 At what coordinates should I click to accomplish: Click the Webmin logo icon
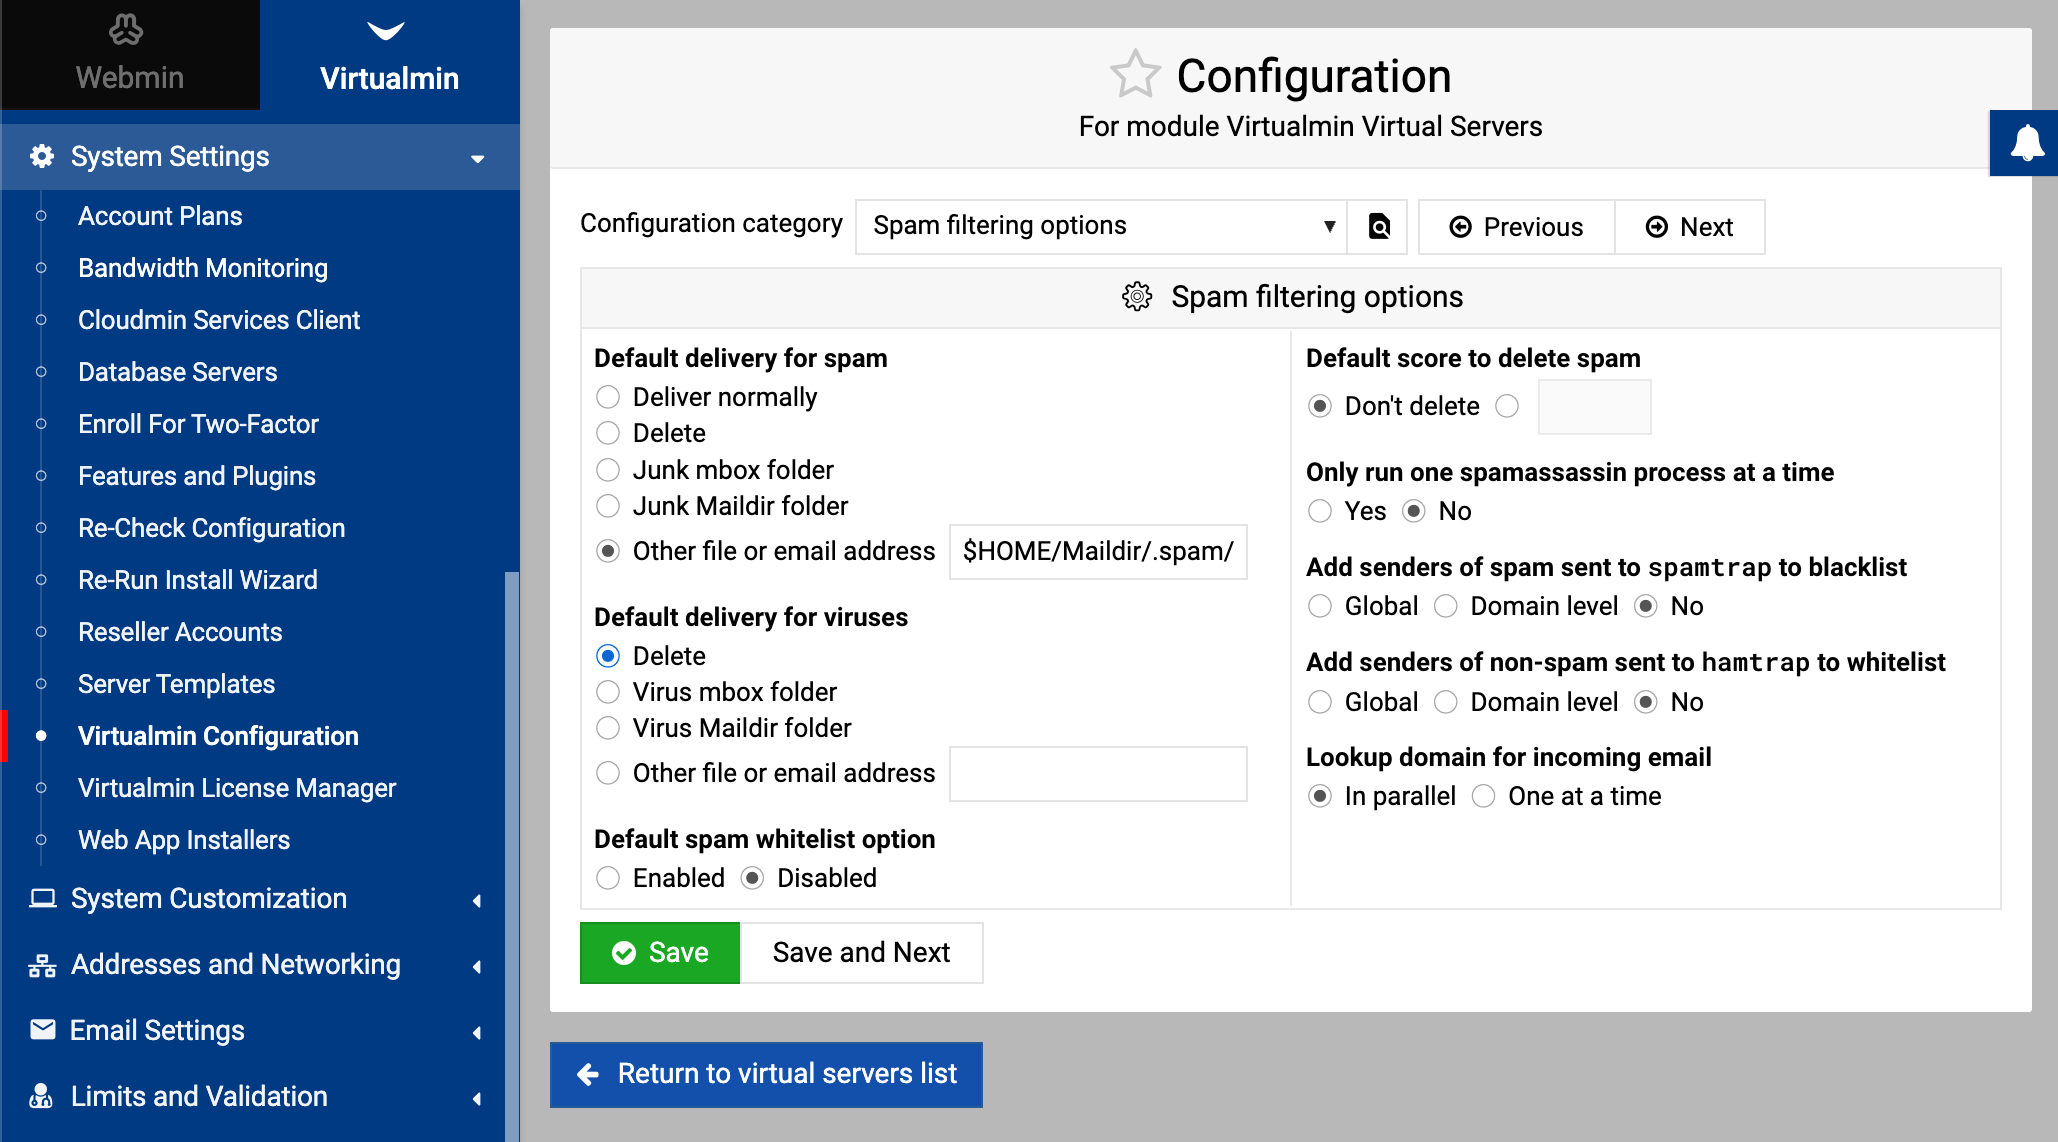(127, 31)
